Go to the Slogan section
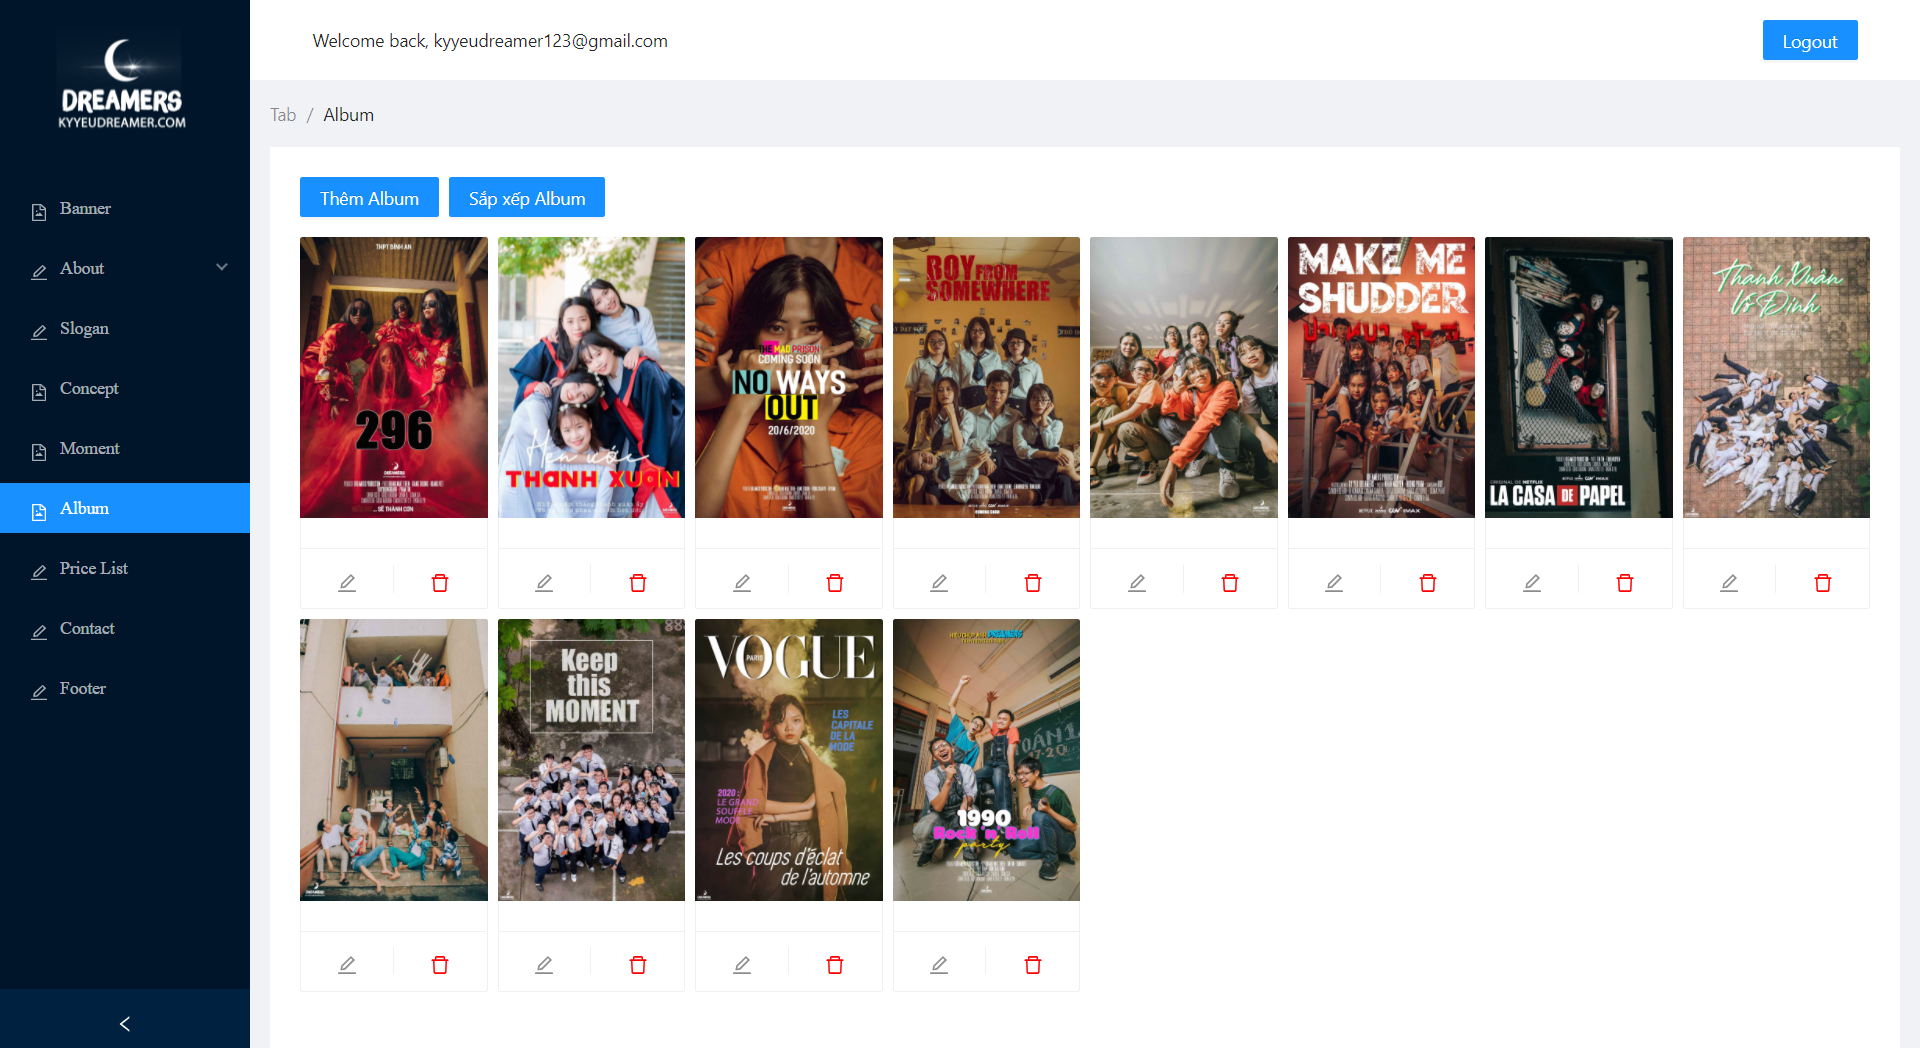Screen dimensions: 1920x1048 [x=125, y=328]
